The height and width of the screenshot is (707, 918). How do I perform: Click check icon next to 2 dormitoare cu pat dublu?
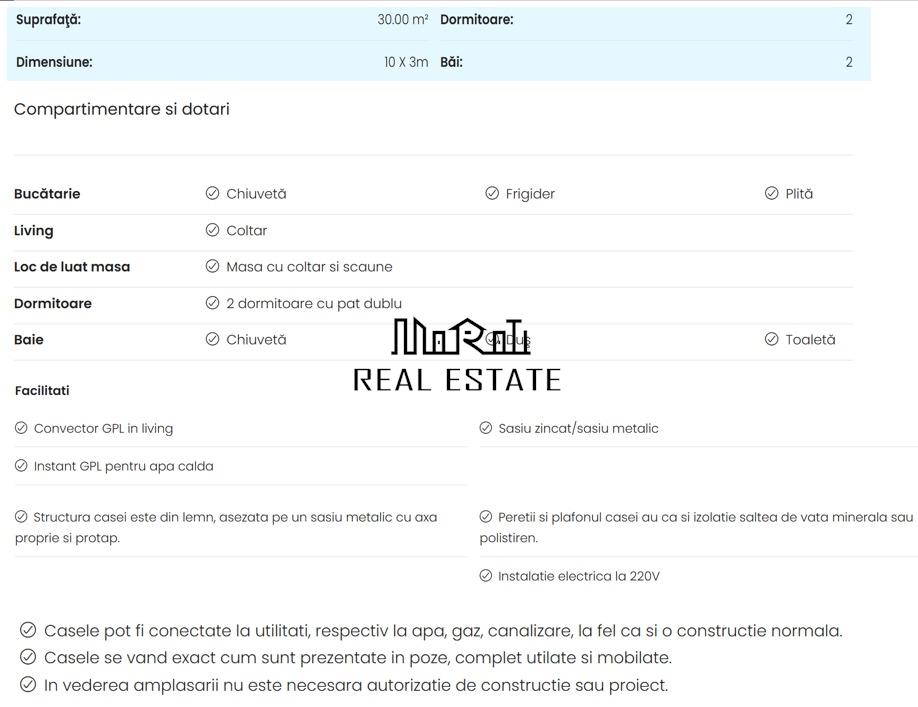[x=212, y=303]
